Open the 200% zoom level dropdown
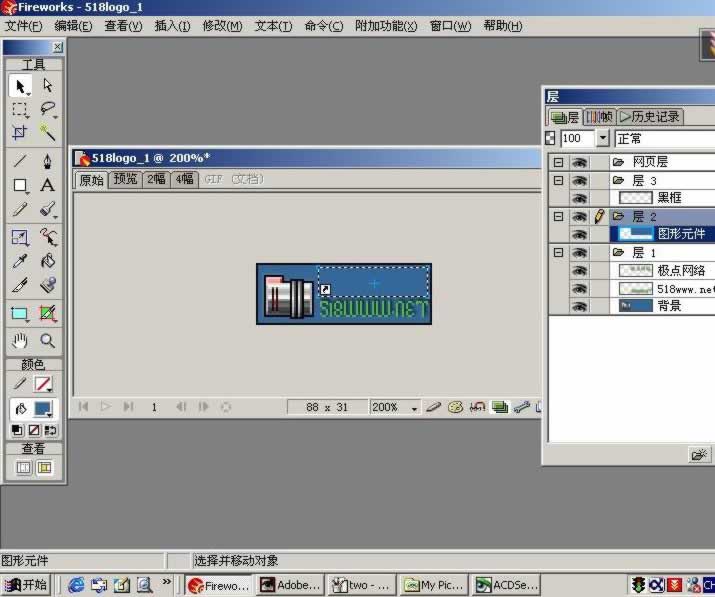 413,407
